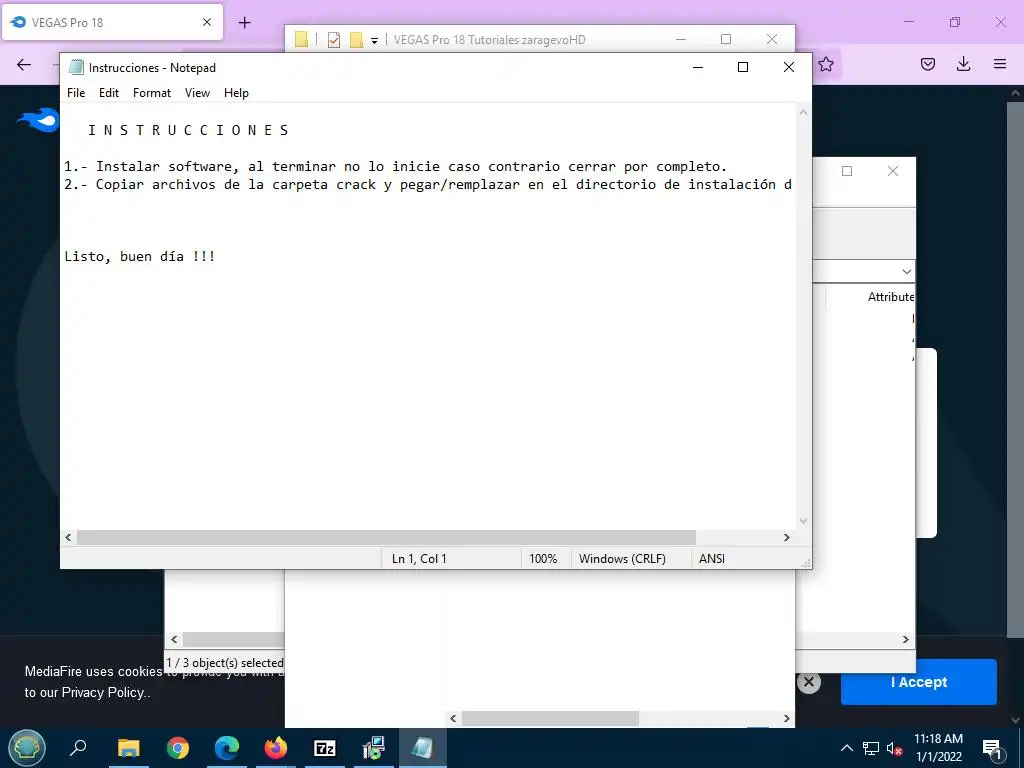The width and height of the screenshot is (1024, 768).
Task: Close the VEGAS Pro 18 browser tab
Action: pos(207,22)
